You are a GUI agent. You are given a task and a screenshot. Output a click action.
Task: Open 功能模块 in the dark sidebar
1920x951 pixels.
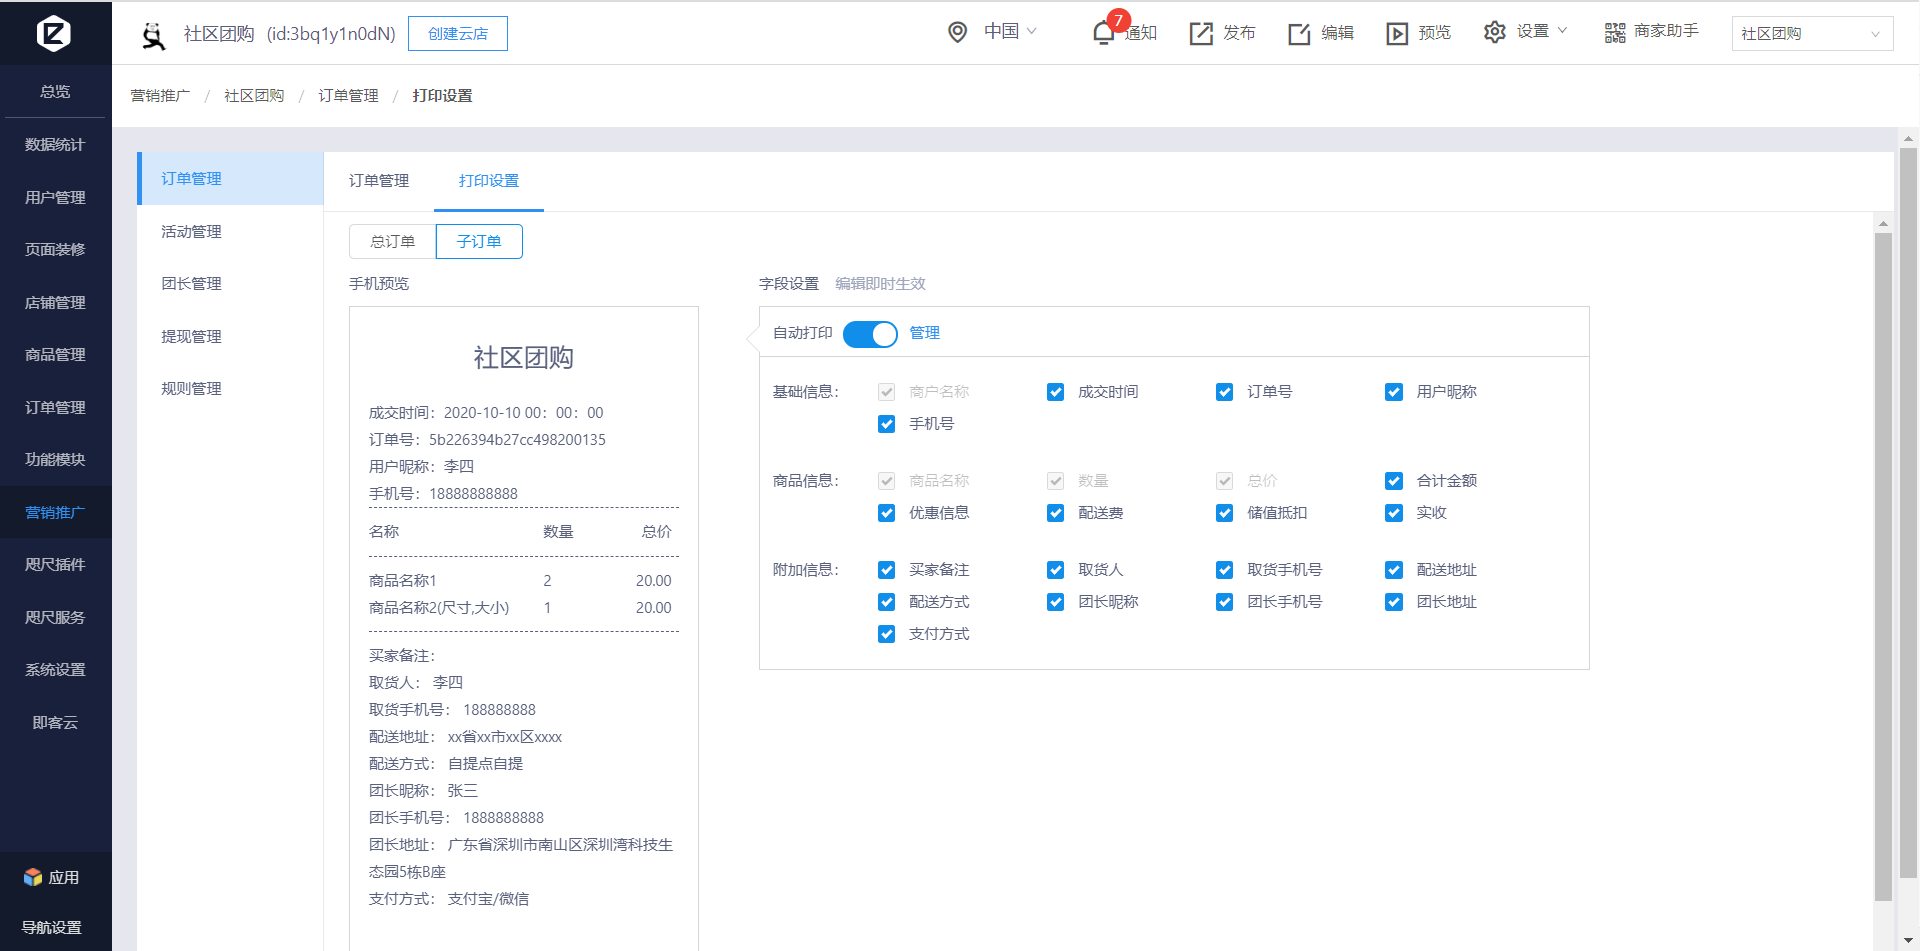[x=56, y=460]
